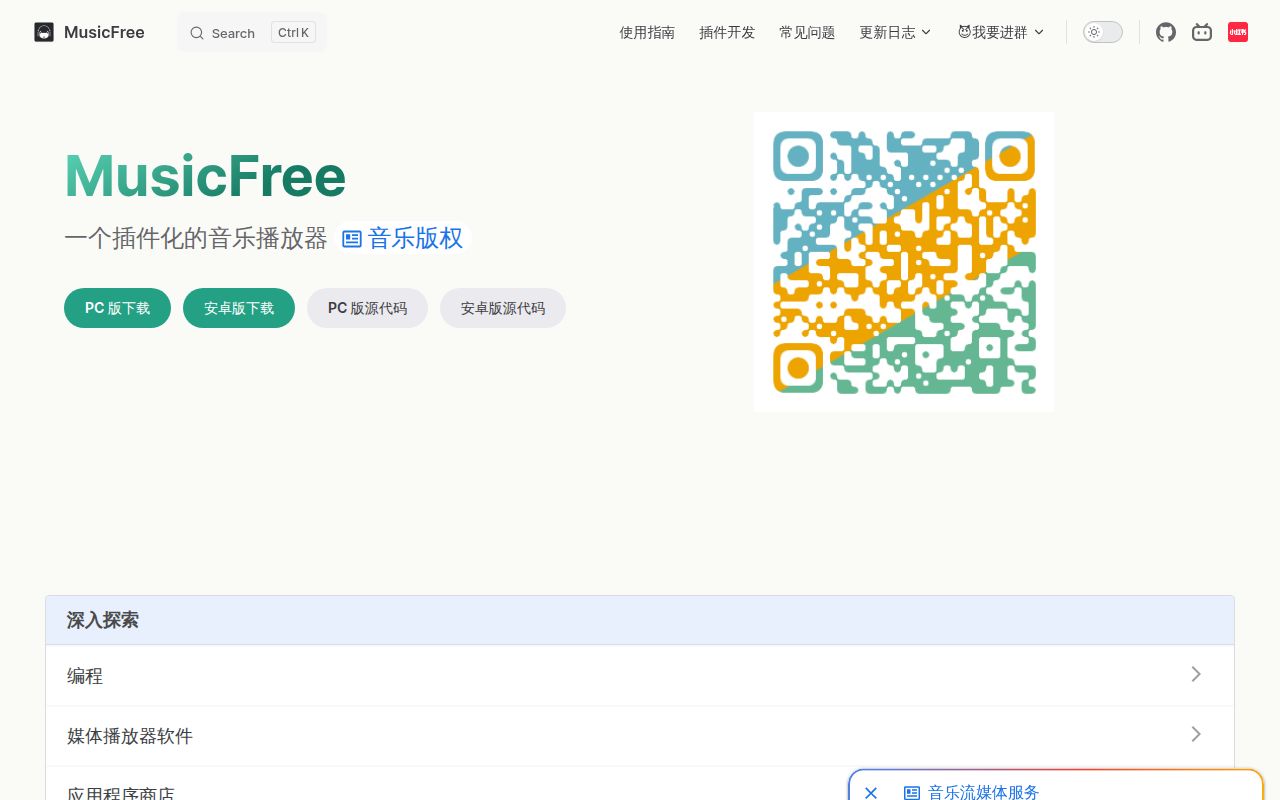Open the 插件开发 nav item
This screenshot has width=1280, height=800.
[x=727, y=32]
